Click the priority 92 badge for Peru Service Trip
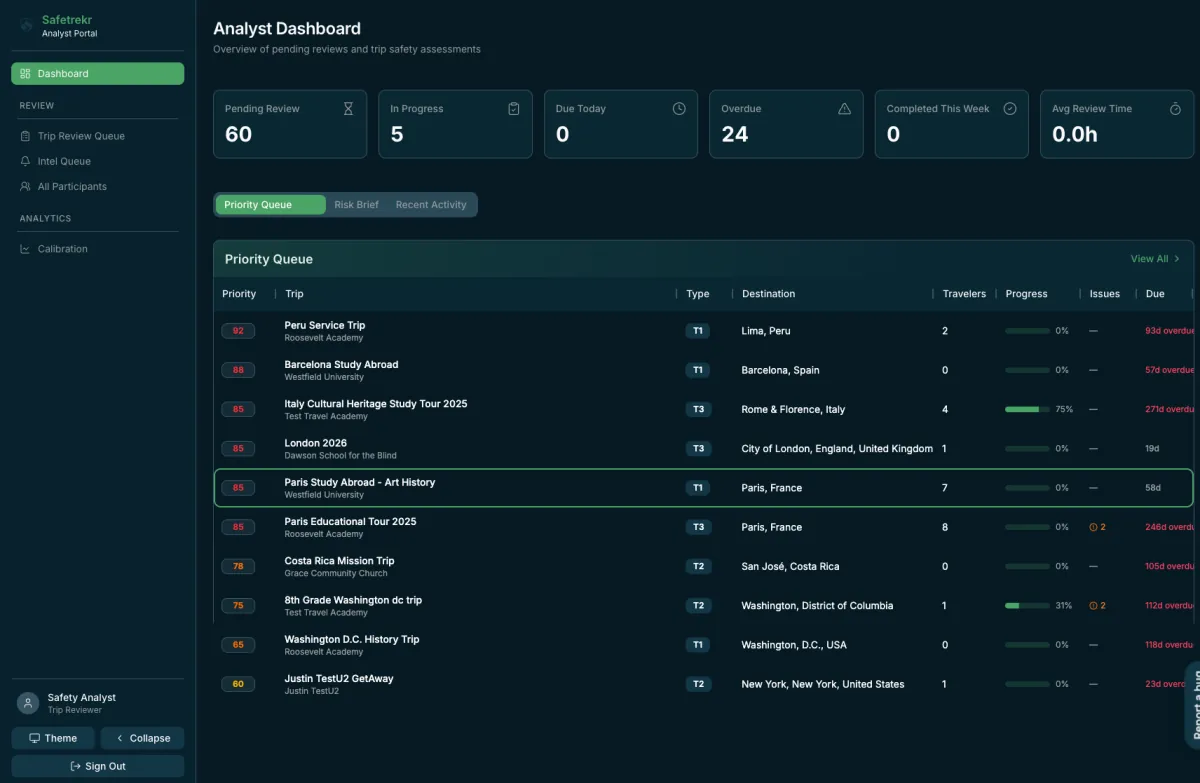Image resolution: width=1200 pixels, height=783 pixels. [x=238, y=331]
